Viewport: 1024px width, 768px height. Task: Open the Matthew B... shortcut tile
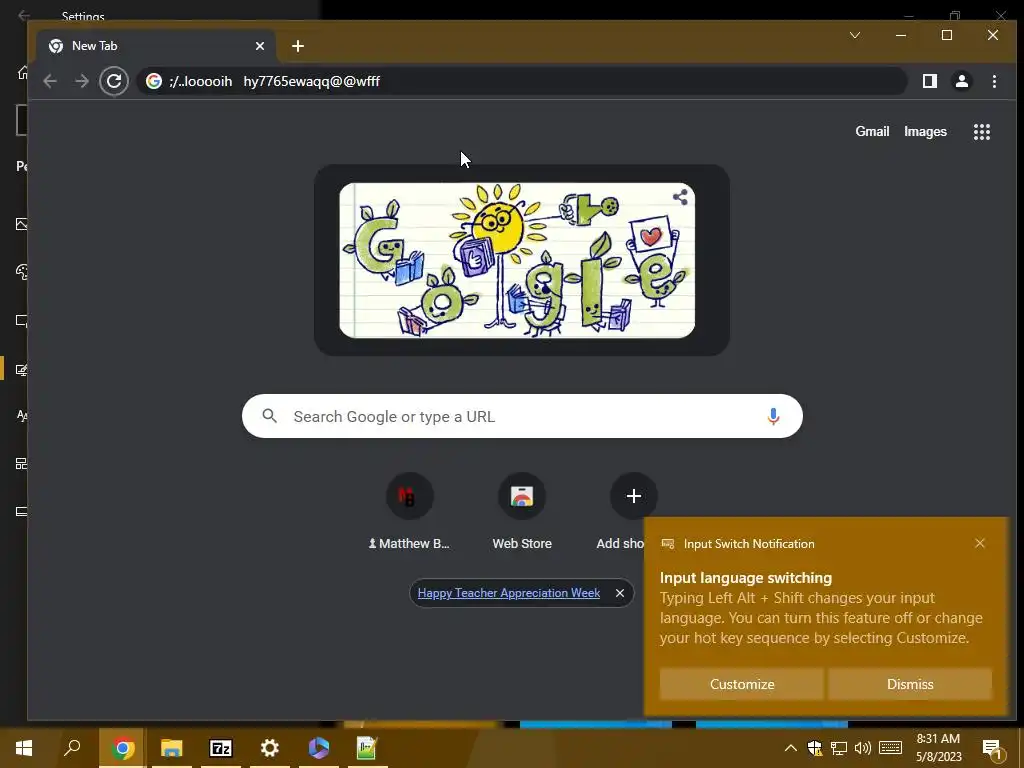(409, 512)
